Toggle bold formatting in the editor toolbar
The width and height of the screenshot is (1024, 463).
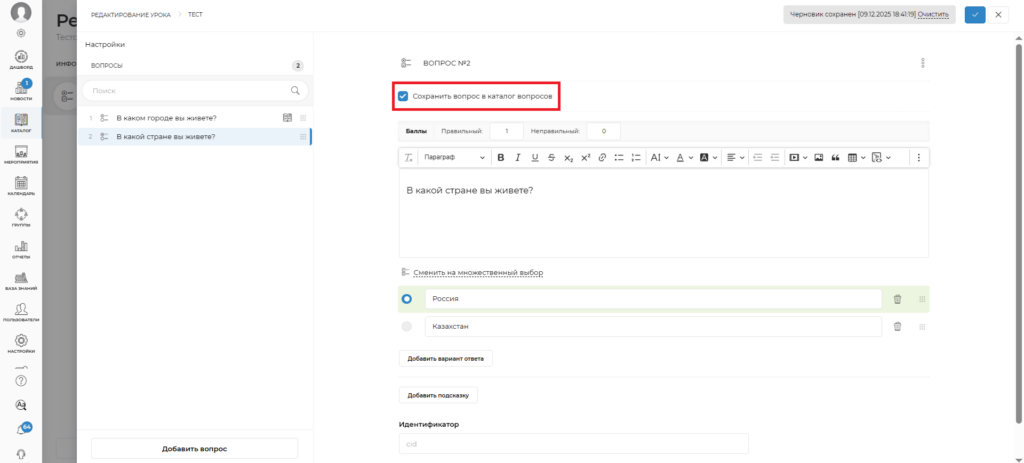(x=502, y=158)
